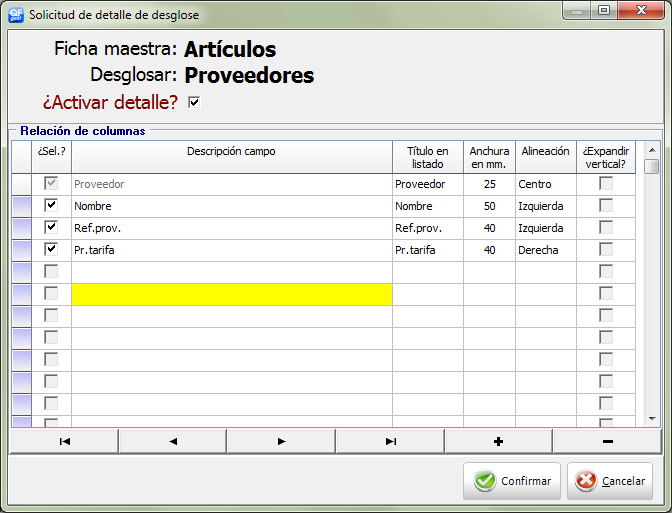The image size is (672, 513).
Task: Click Proveedor in Título en listado column
Action: click(428, 184)
